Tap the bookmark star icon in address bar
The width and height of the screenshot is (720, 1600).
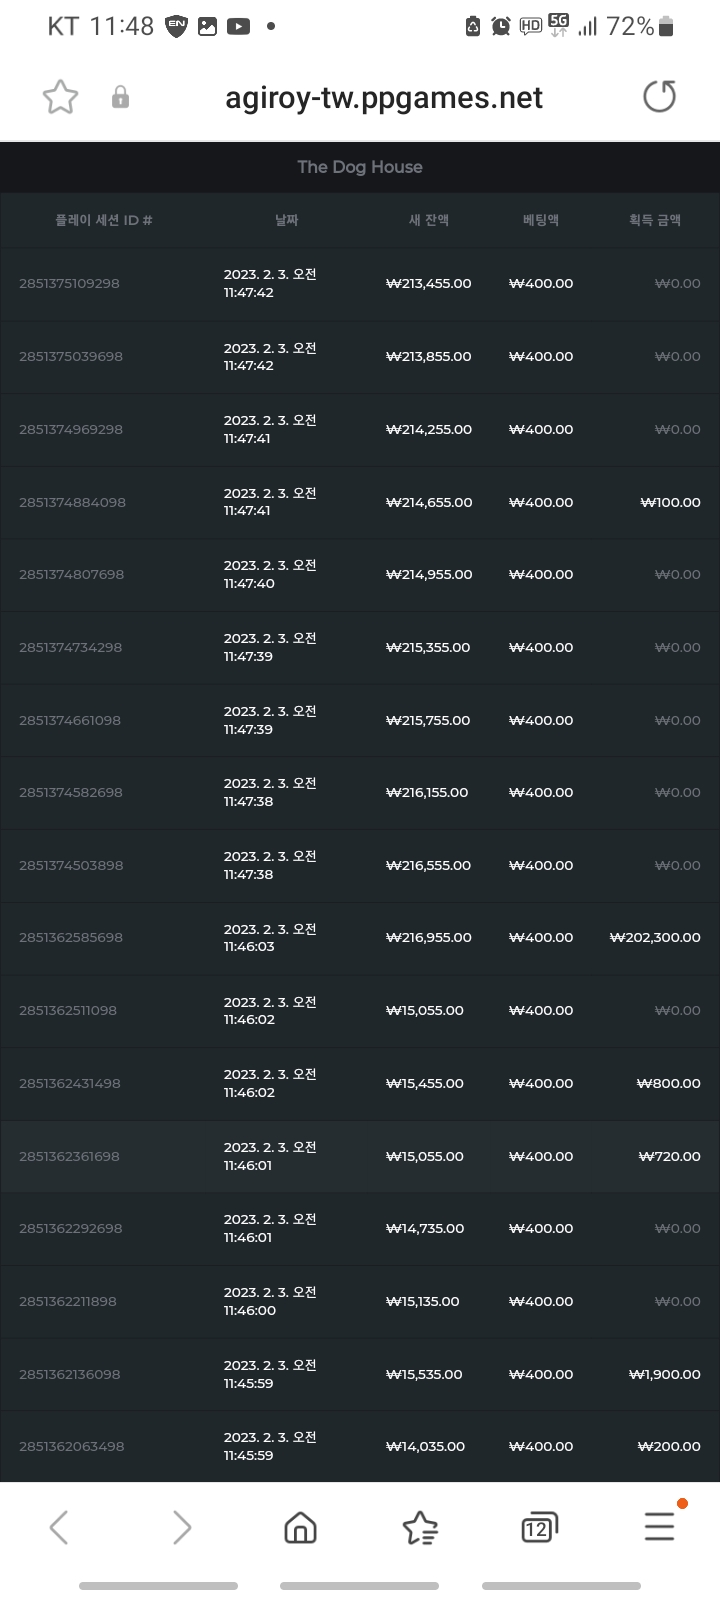pos(60,97)
